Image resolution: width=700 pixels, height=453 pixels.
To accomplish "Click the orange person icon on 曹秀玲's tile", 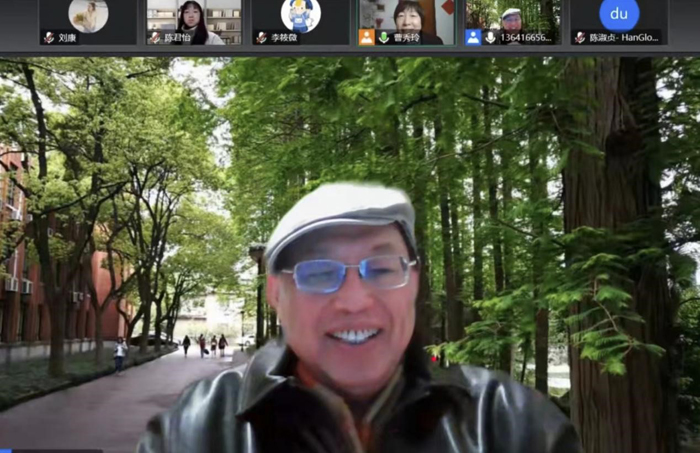I will pos(367,37).
